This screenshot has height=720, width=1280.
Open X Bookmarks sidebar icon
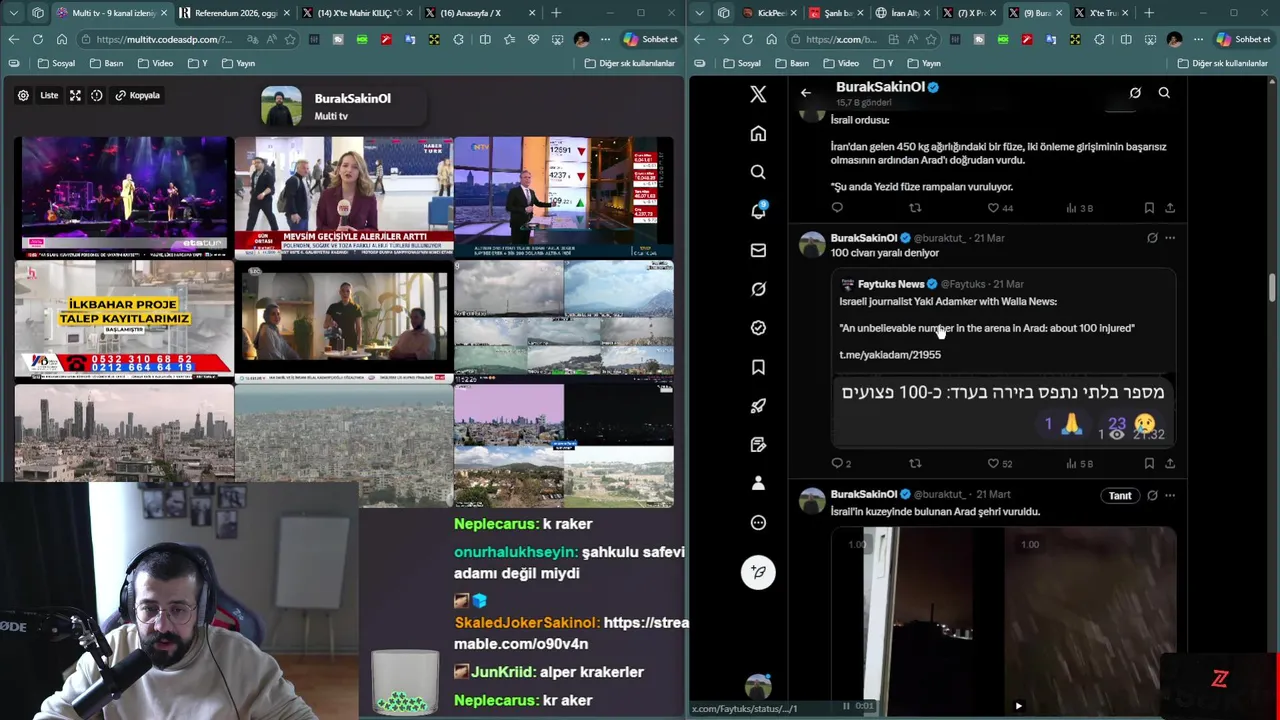tap(758, 367)
